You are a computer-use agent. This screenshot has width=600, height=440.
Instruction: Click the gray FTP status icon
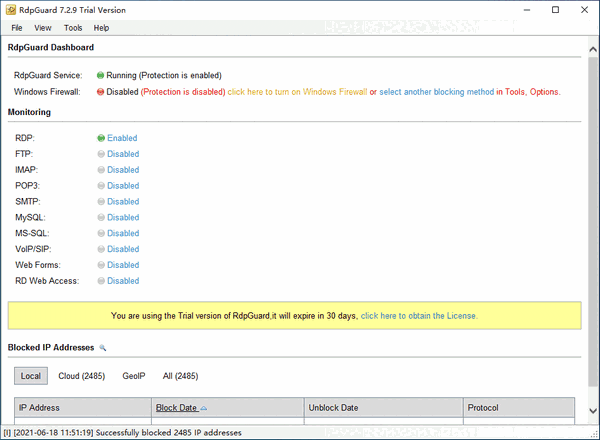(x=101, y=154)
